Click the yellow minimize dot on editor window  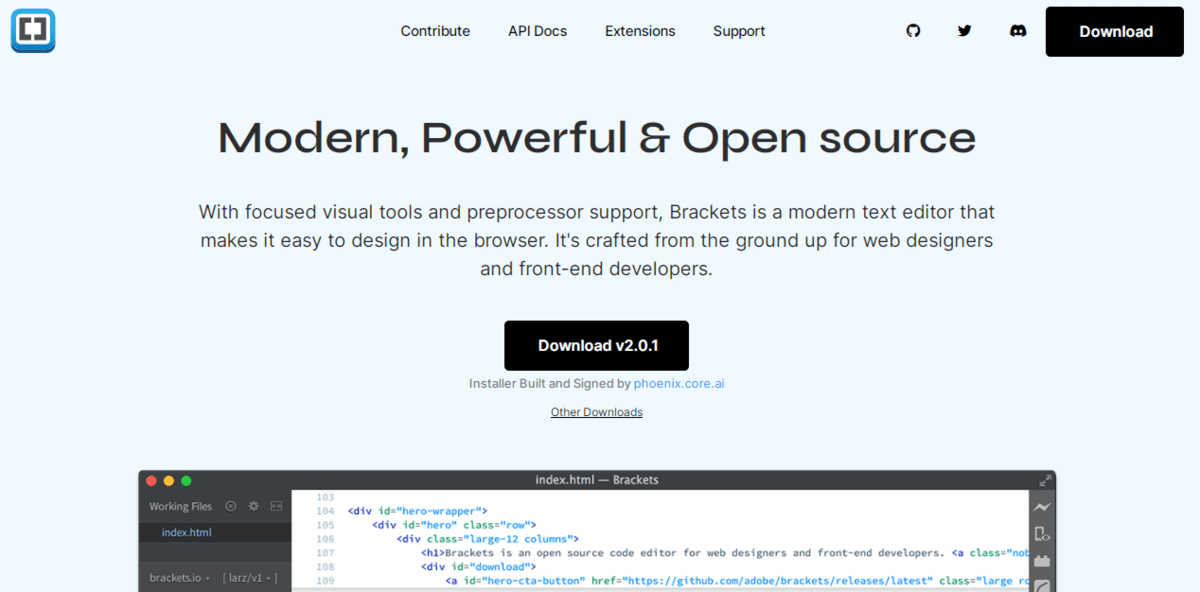pos(169,480)
